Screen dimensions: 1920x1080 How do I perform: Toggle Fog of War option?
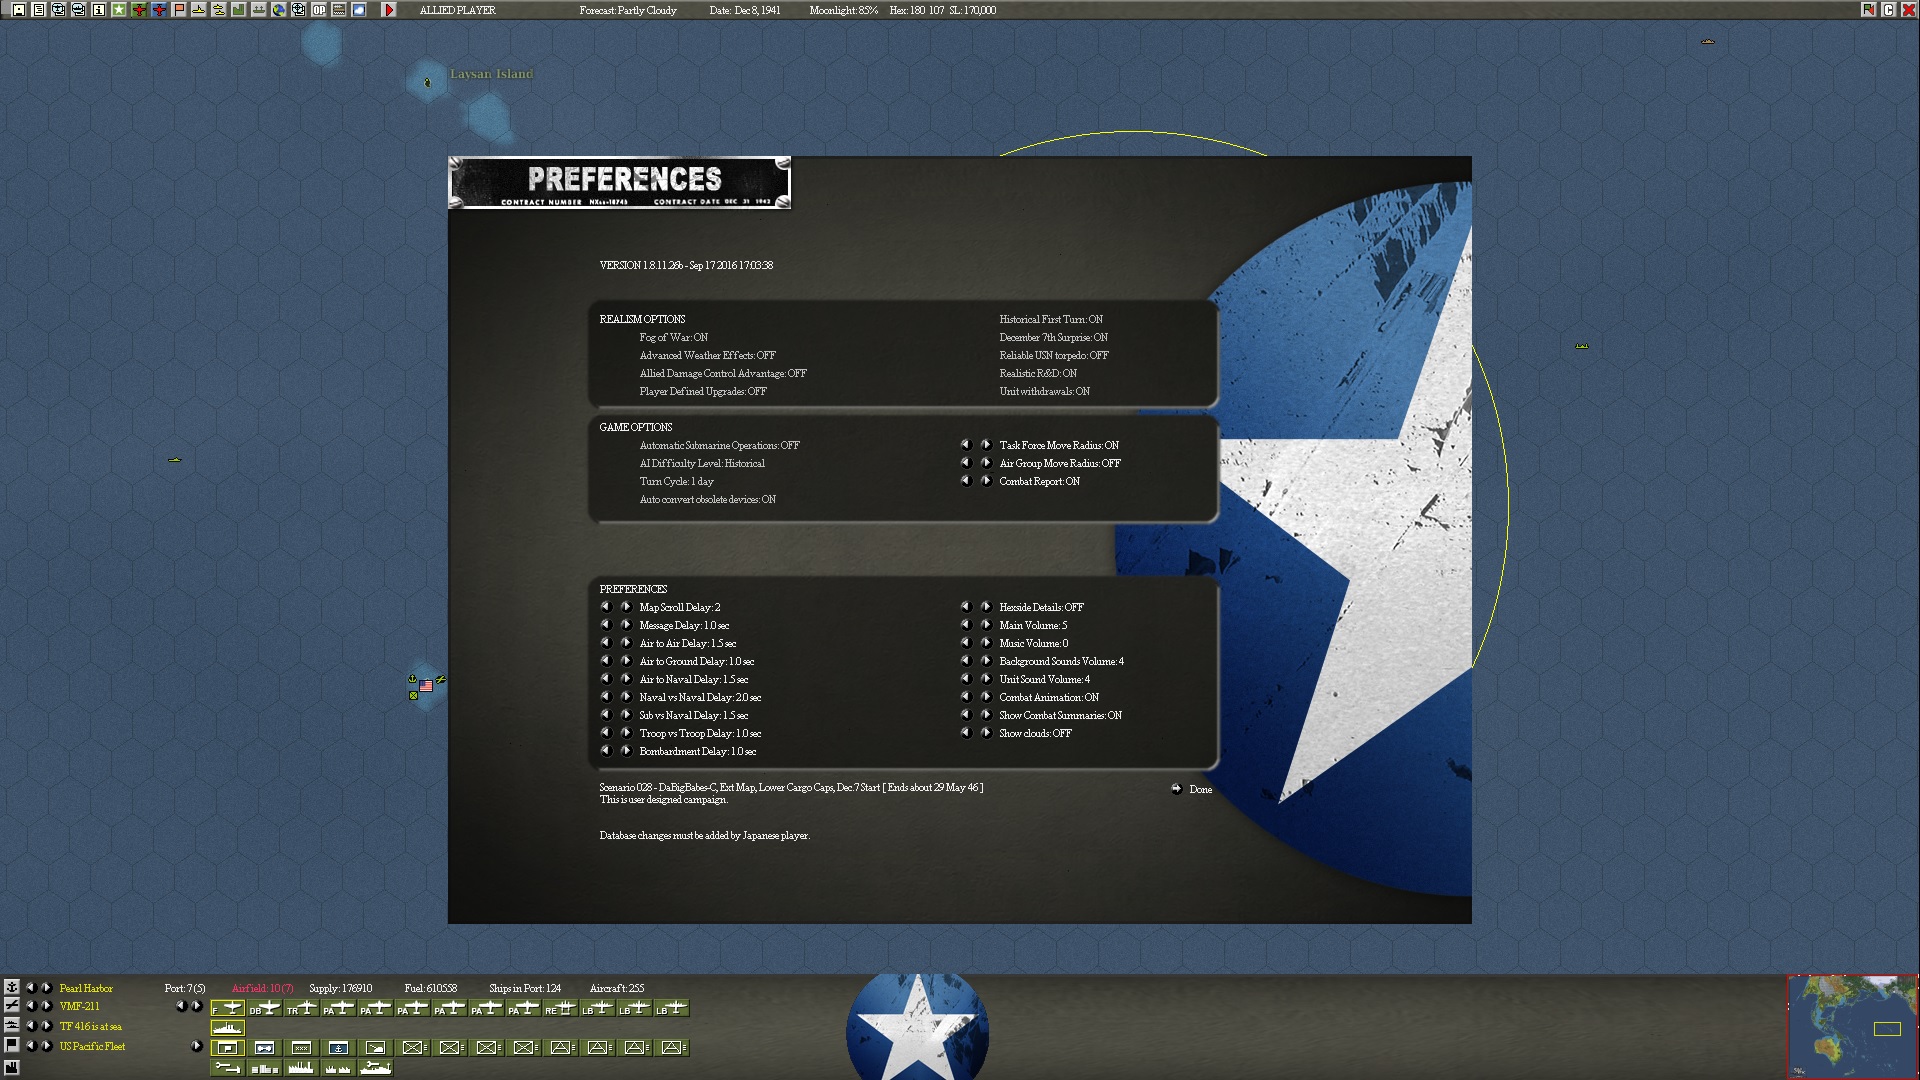click(x=673, y=337)
